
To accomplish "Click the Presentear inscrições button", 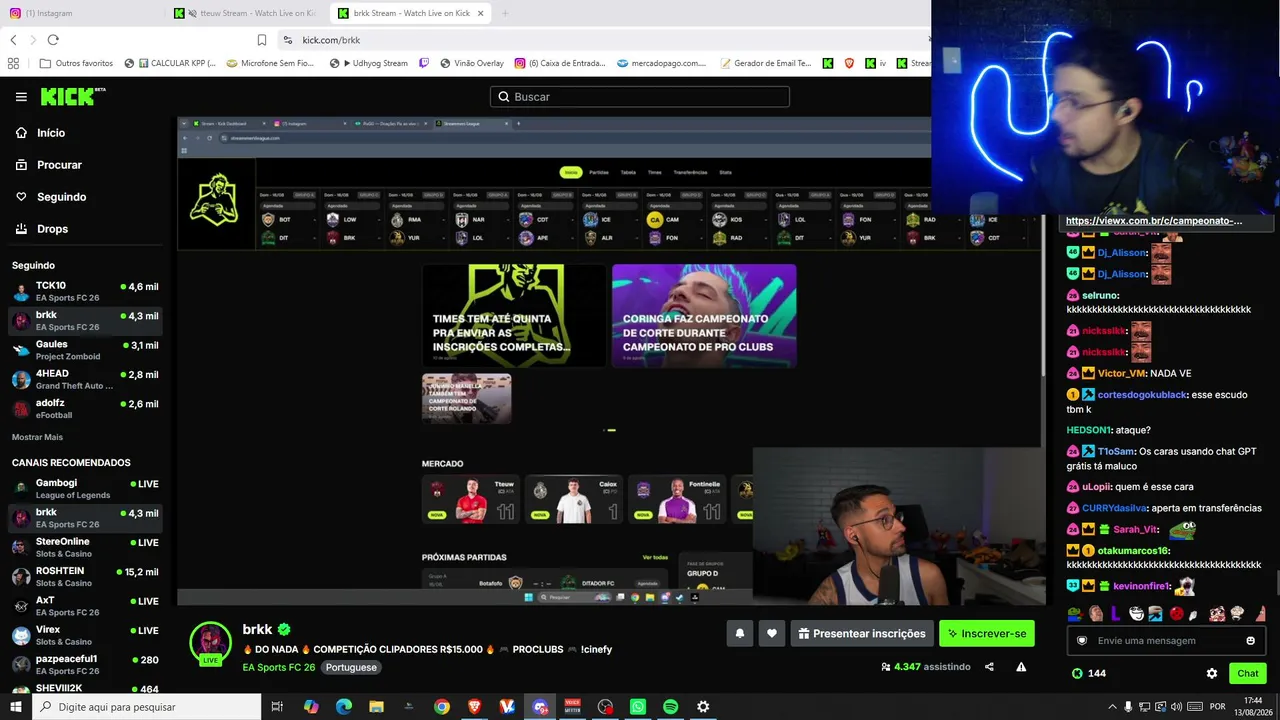I will tap(862, 633).
